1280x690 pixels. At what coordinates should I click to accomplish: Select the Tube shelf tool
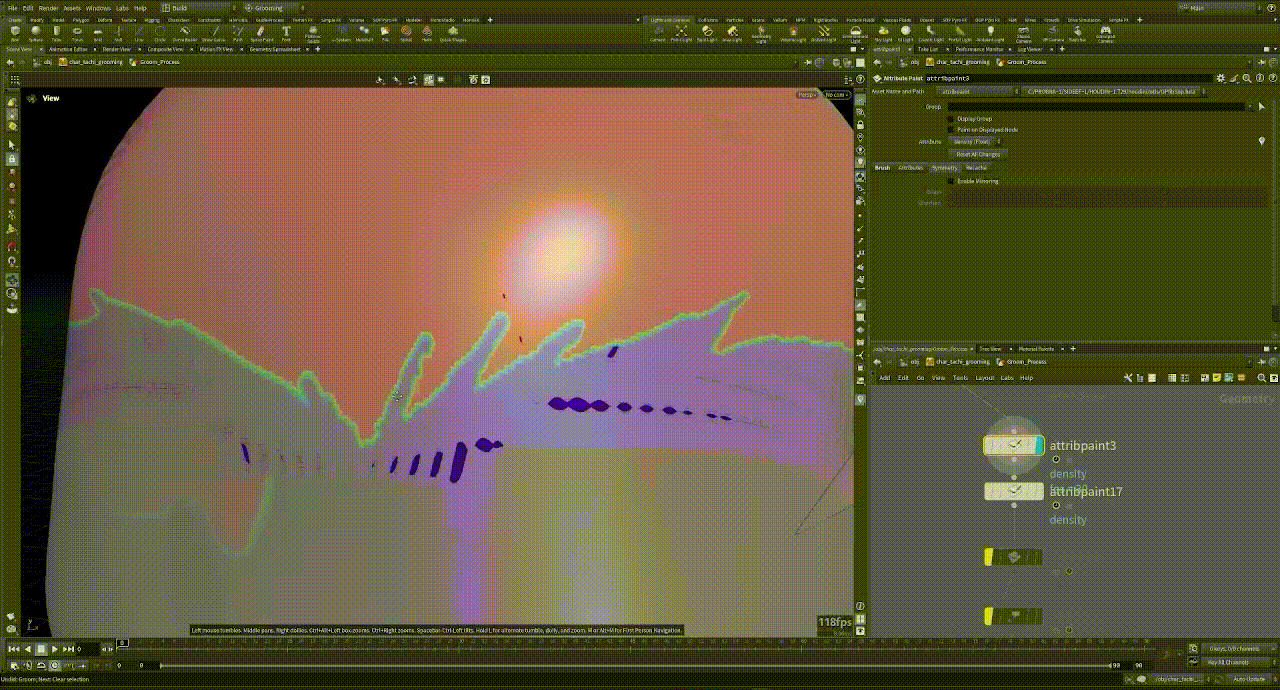[x=57, y=34]
